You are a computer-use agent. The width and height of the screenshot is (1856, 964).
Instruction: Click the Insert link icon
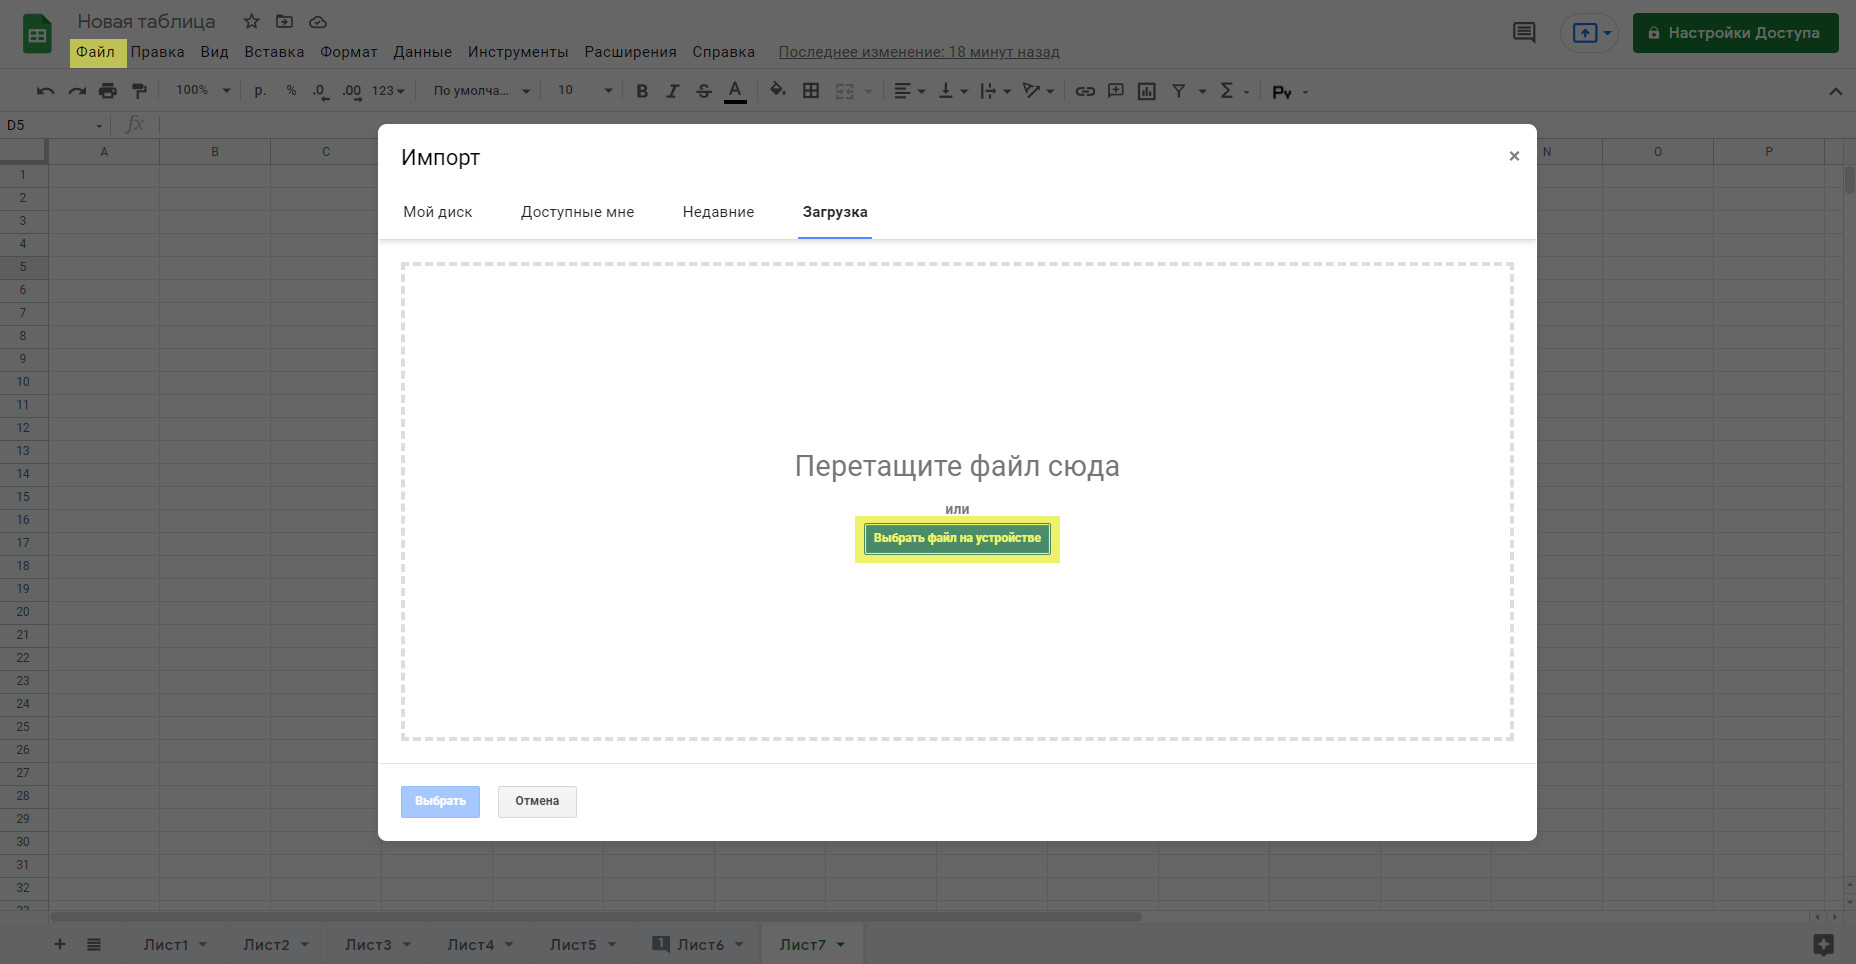point(1085,91)
